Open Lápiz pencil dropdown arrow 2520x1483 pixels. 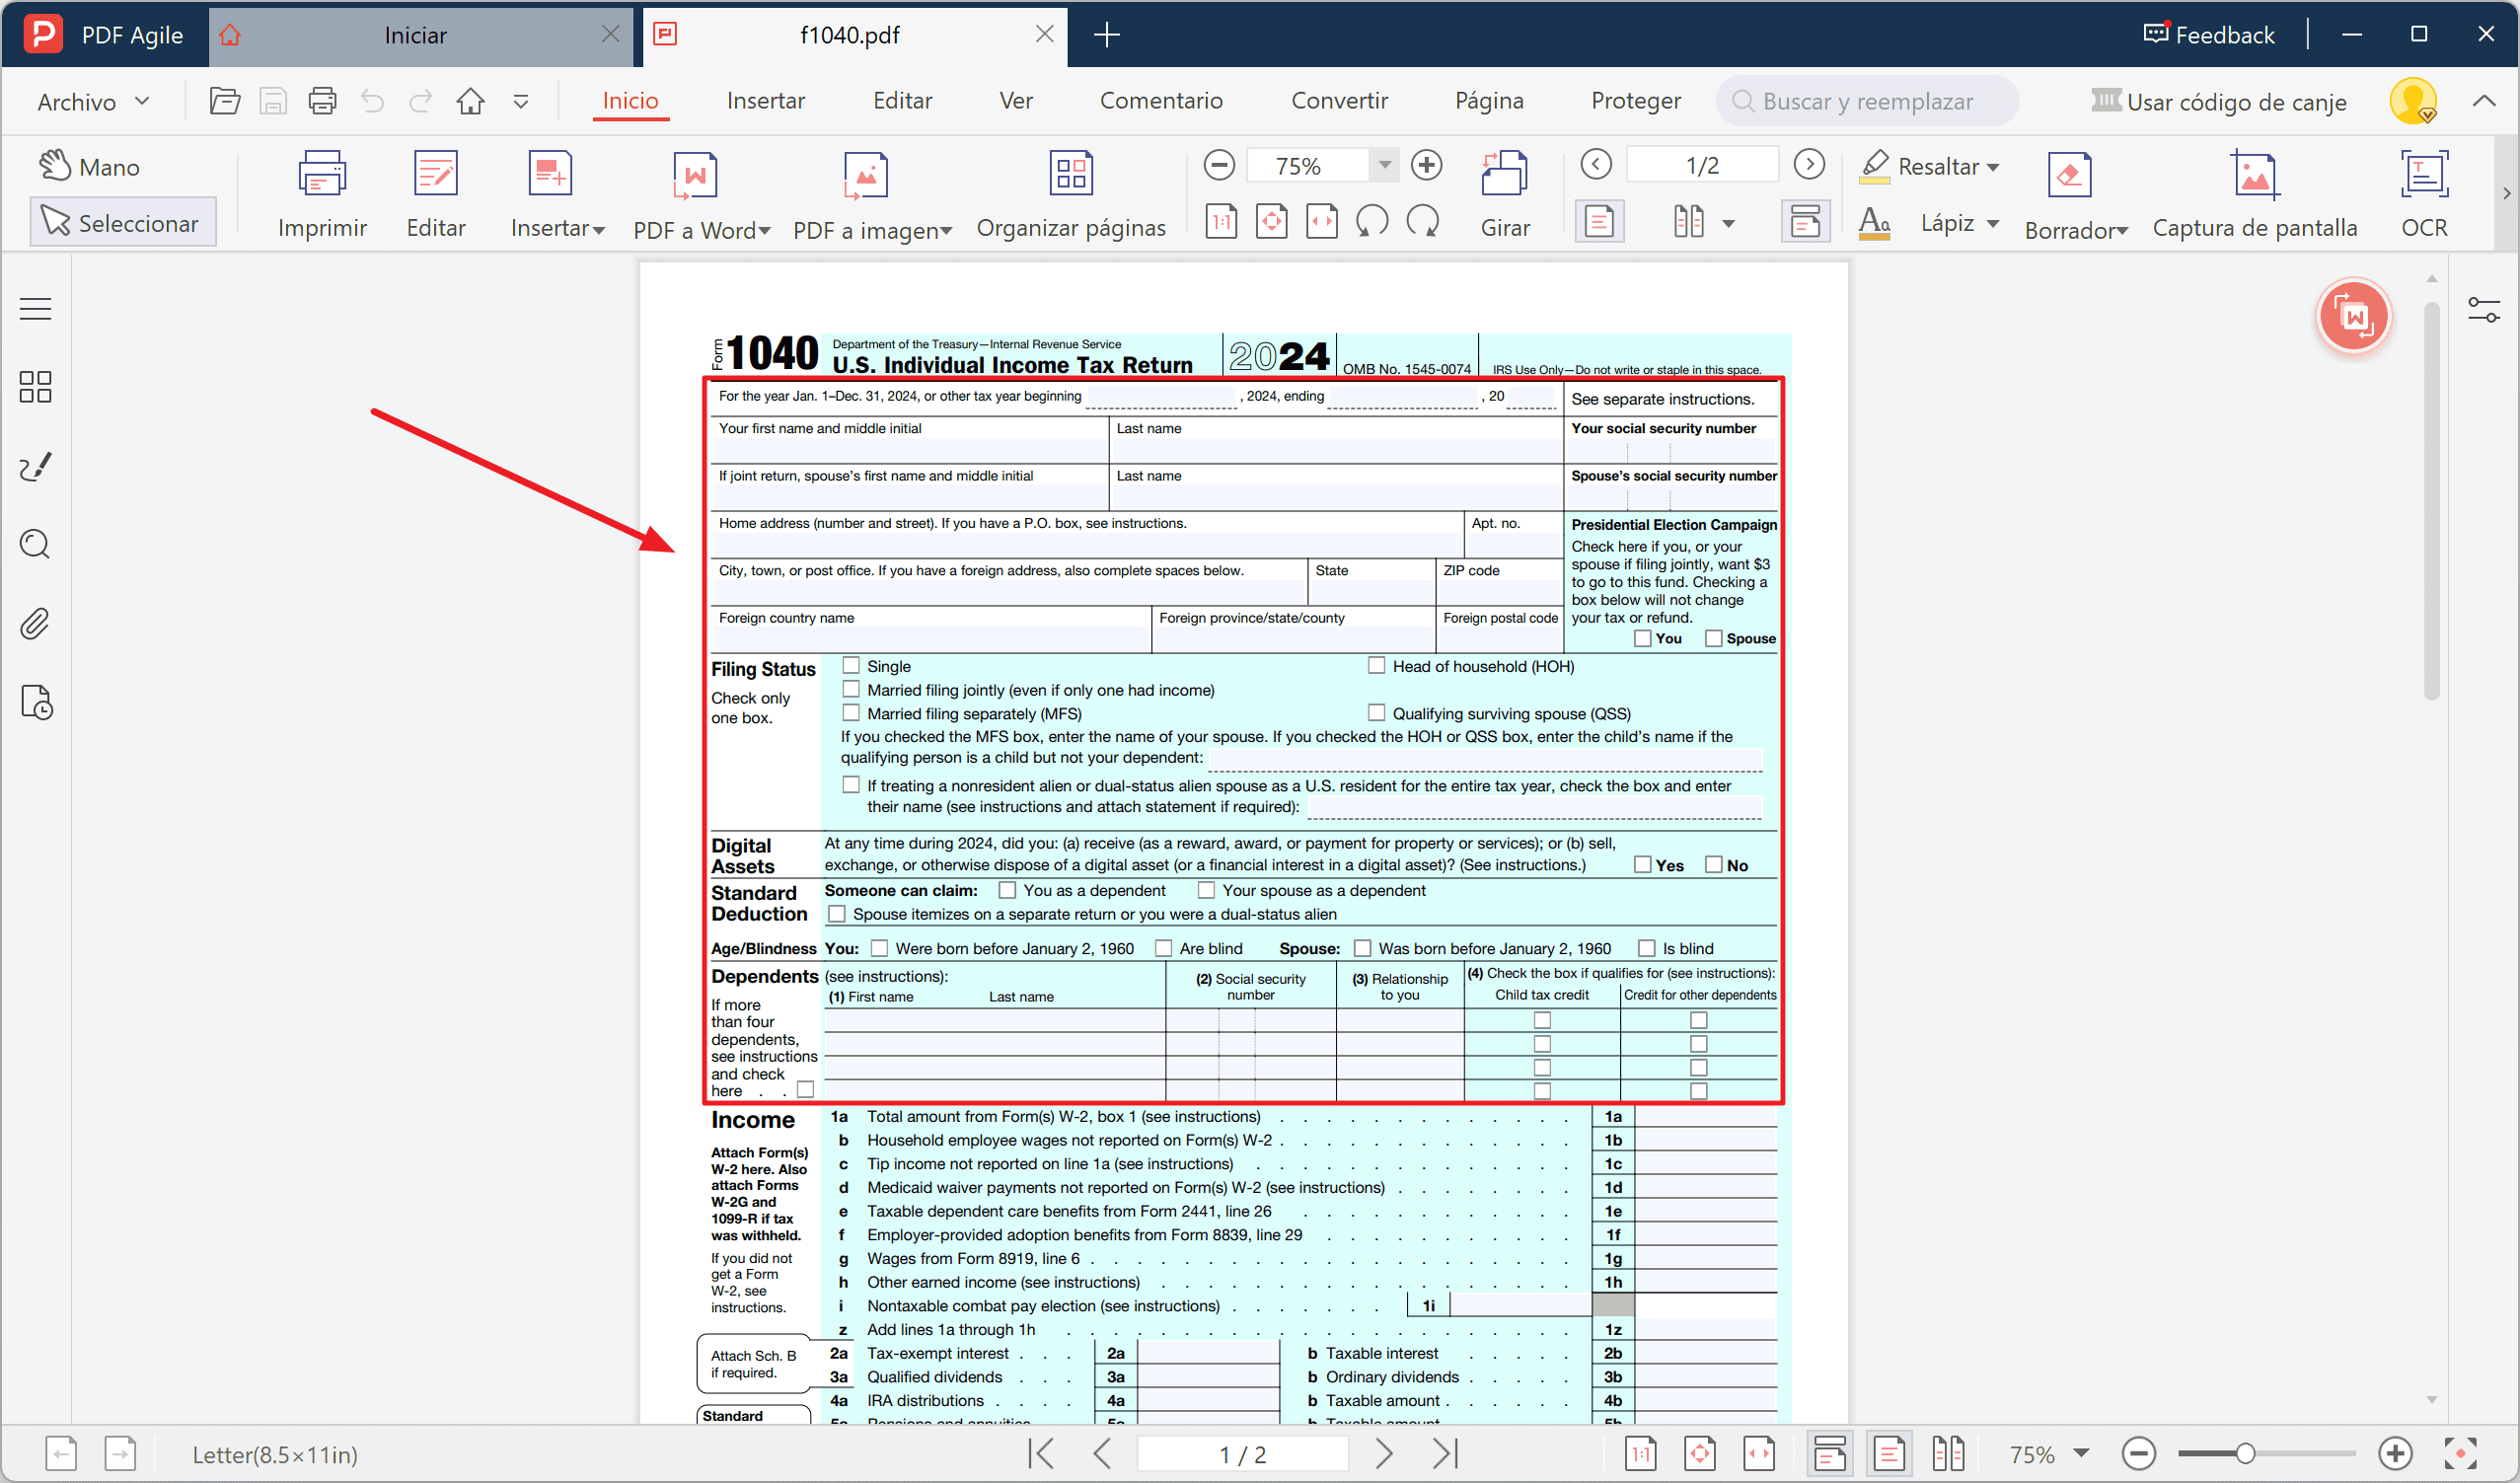pos(1993,223)
